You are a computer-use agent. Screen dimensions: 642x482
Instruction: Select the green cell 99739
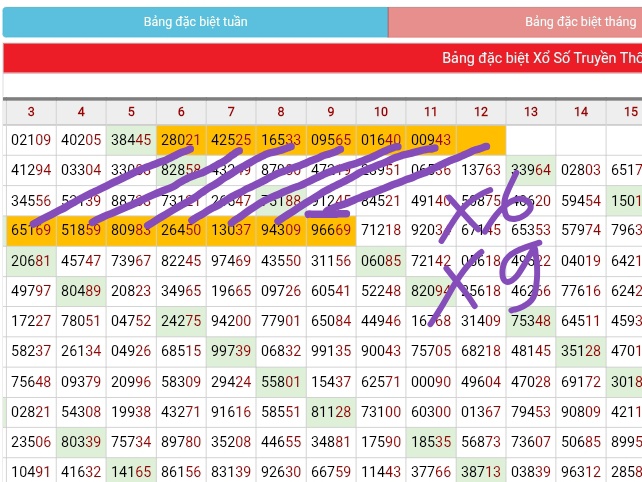(230, 351)
